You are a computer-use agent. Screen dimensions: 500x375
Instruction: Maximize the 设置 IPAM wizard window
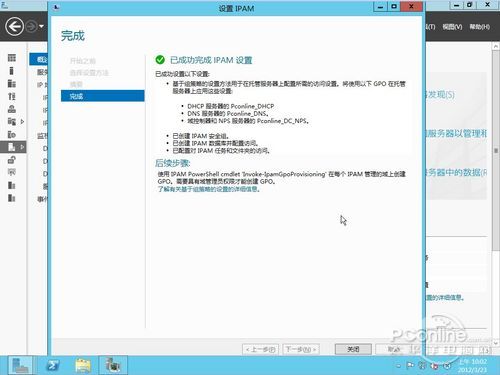pyautogui.click(x=394, y=7)
